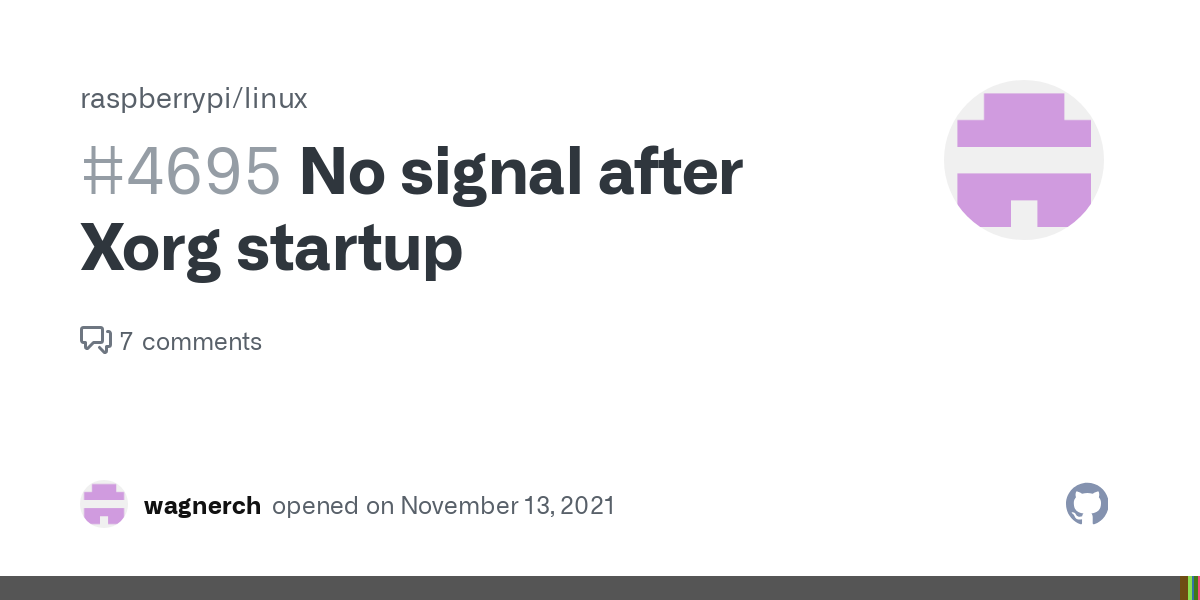The height and width of the screenshot is (600, 1200).
Task: View the "7 comments" label
Action: (190, 341)
